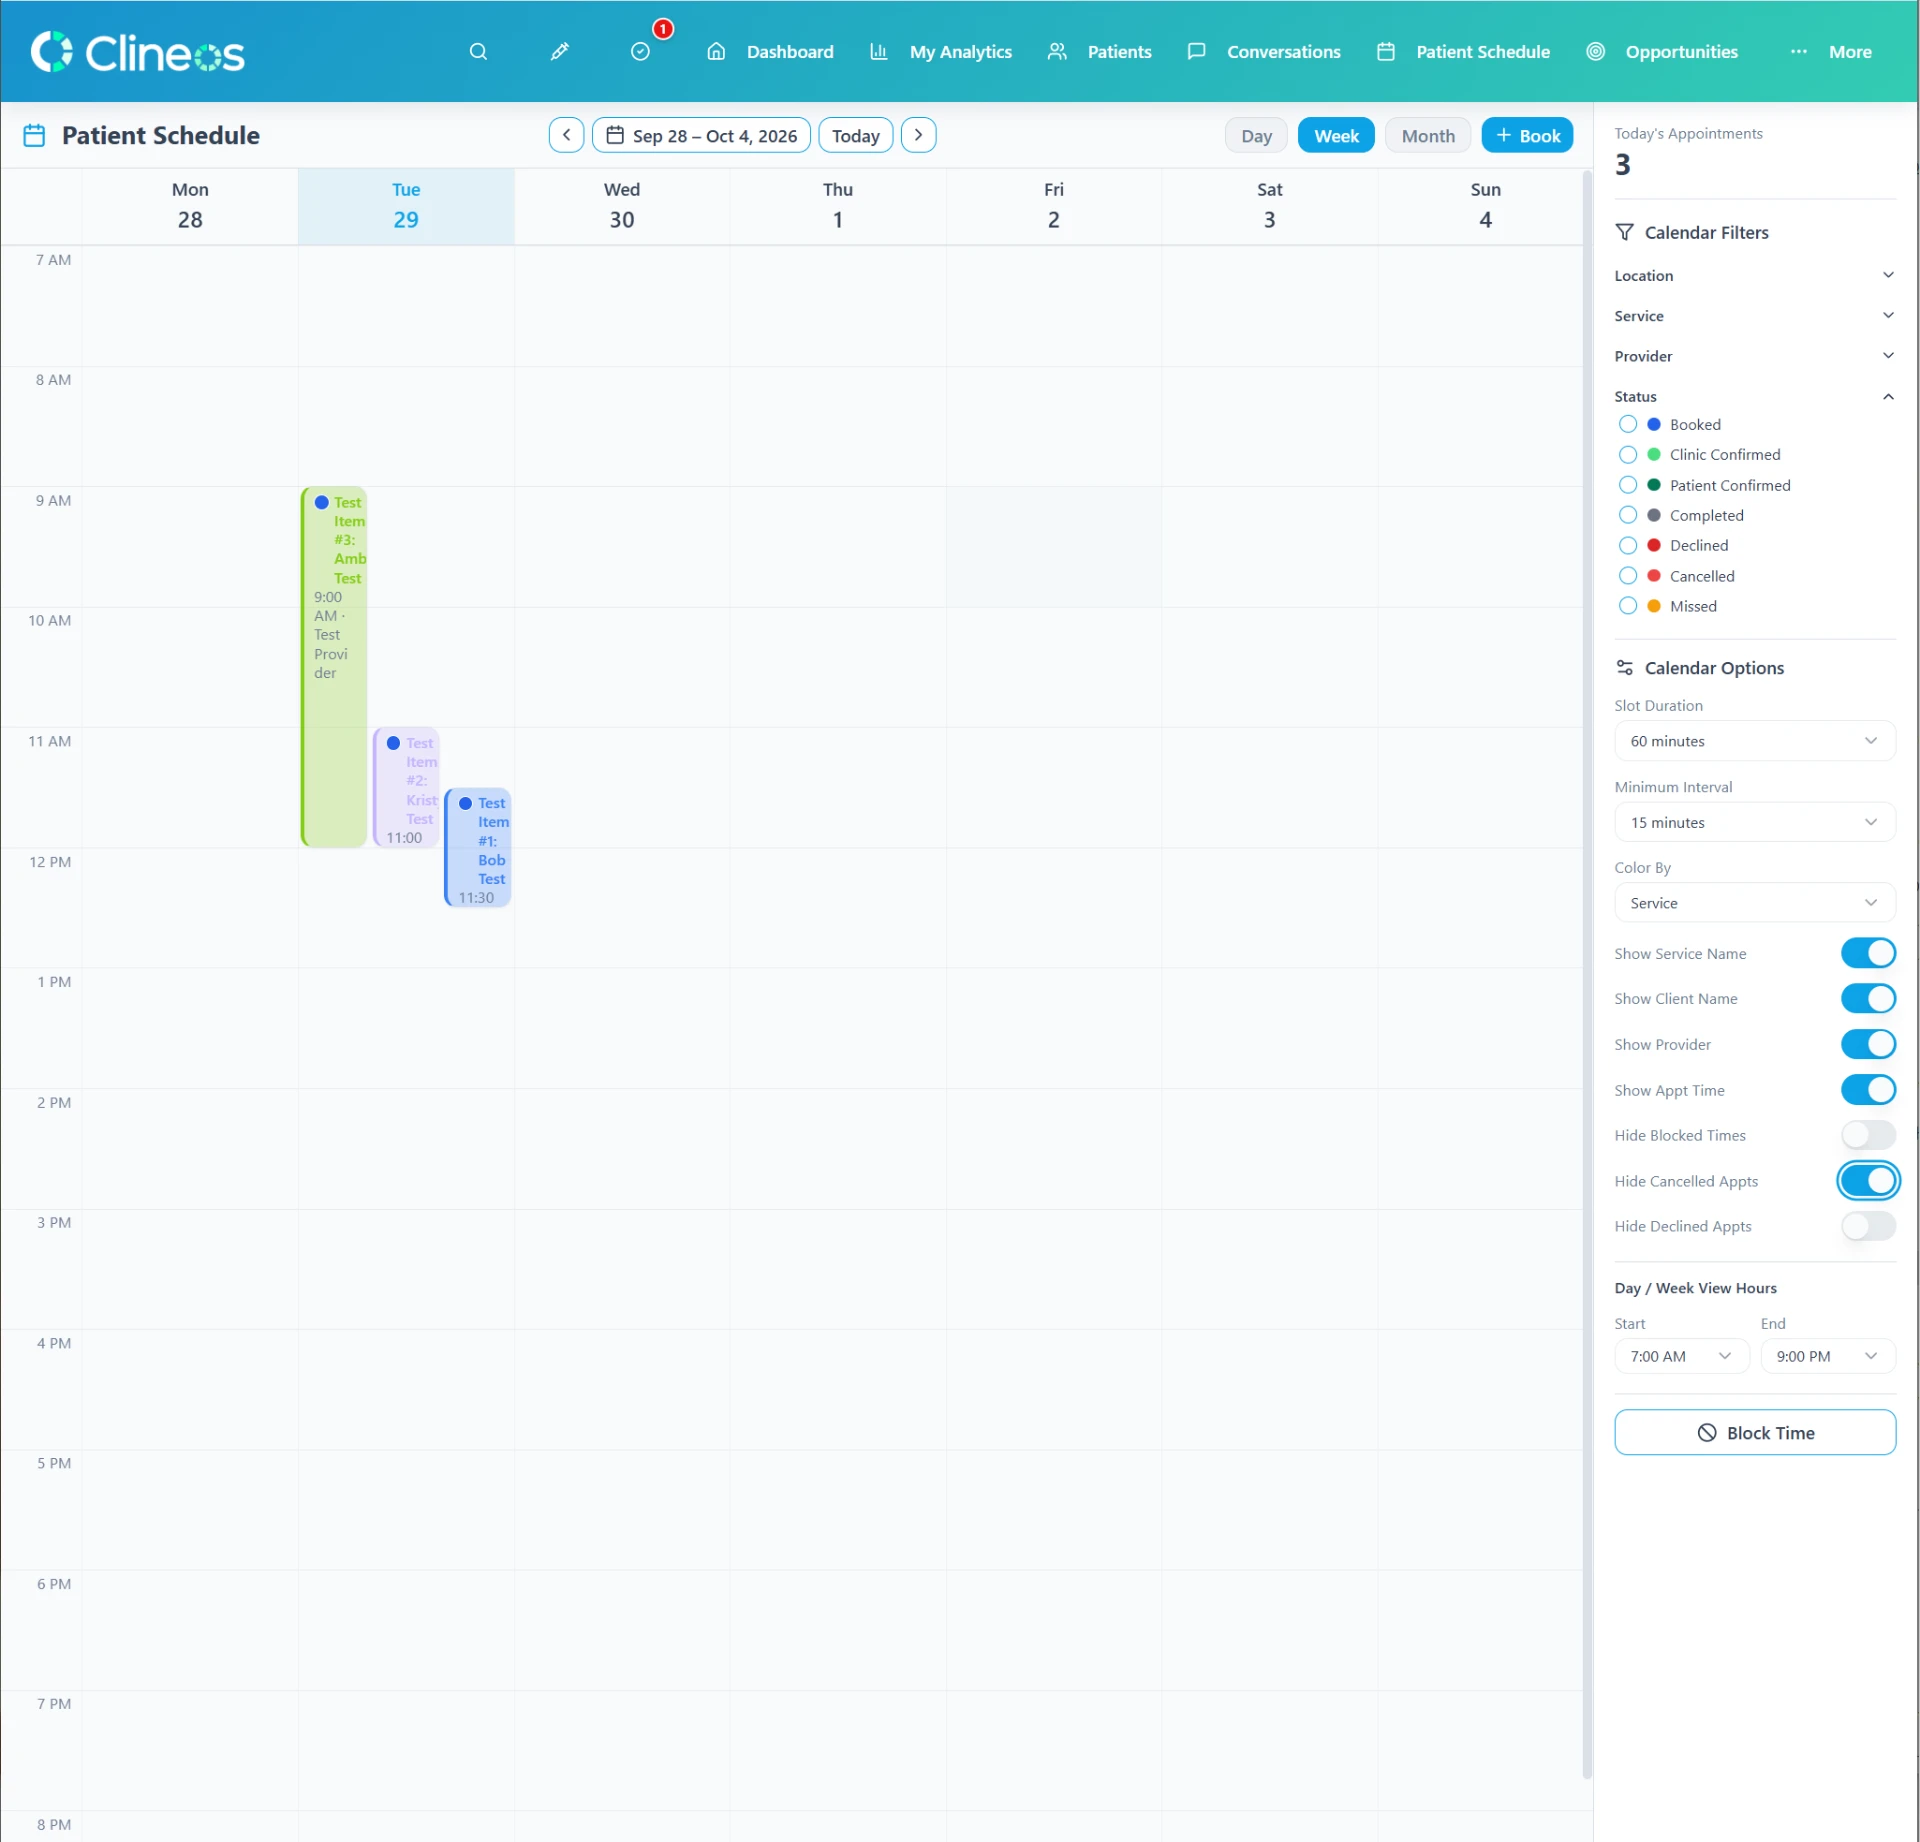Image resolution: width=1920 pixels, height=1842 pixels.
Task: Click the My Analytics bar chart icon
Action: click(878, 52)
